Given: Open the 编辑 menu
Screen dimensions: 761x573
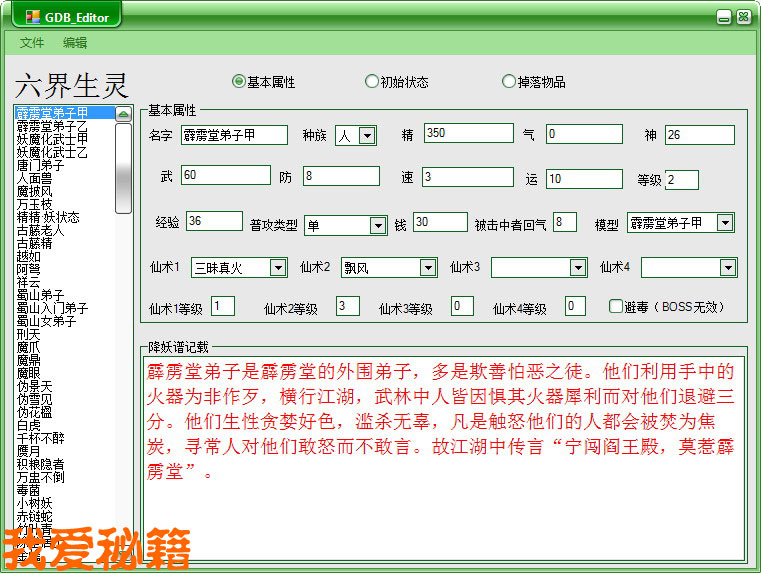Looking at the screenshot, I should click(x=75, y=43).
